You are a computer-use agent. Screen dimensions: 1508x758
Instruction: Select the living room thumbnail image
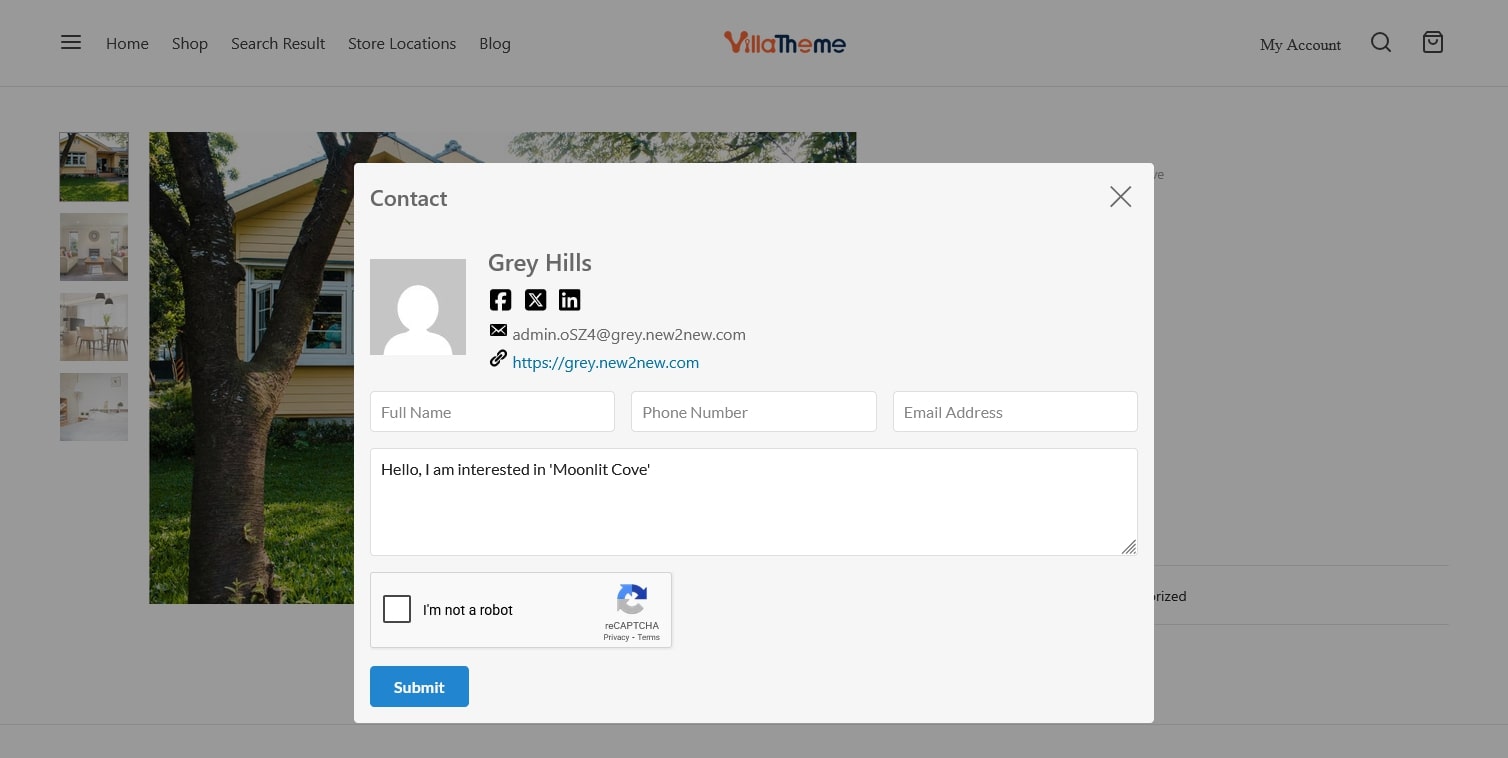tap(94, 247)
